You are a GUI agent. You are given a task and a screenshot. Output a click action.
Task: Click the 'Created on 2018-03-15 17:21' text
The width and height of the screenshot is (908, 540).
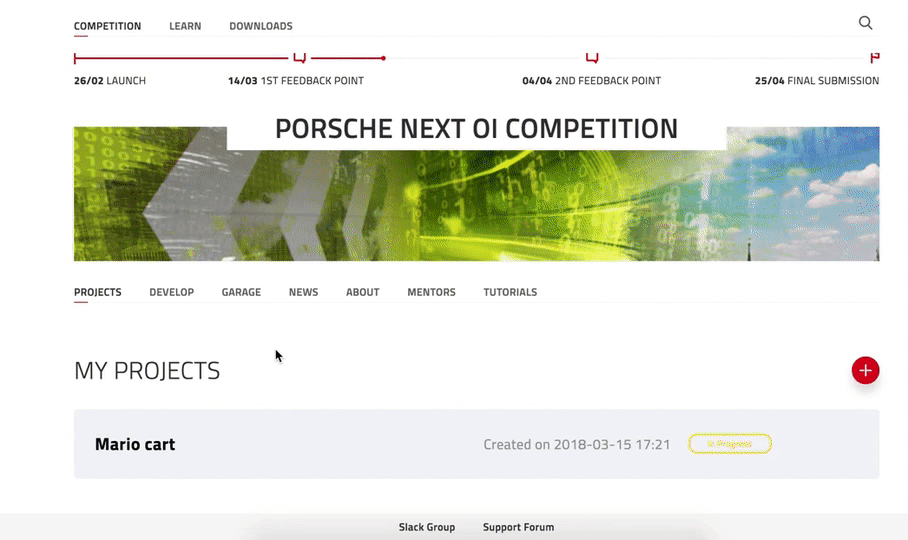(577, 445)
